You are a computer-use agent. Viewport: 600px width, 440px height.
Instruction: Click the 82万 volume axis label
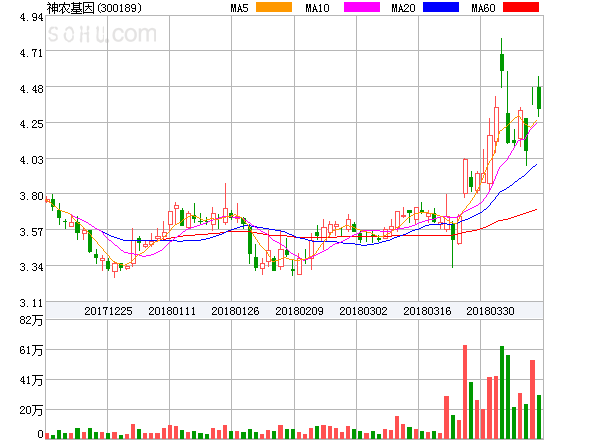[x=31, y=320]
